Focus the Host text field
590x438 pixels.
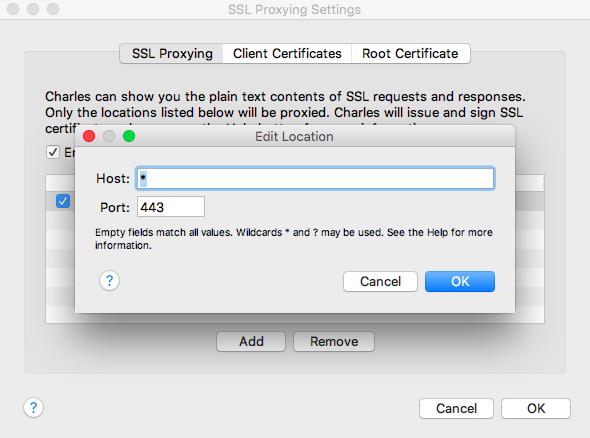click(x=315, y=178)
